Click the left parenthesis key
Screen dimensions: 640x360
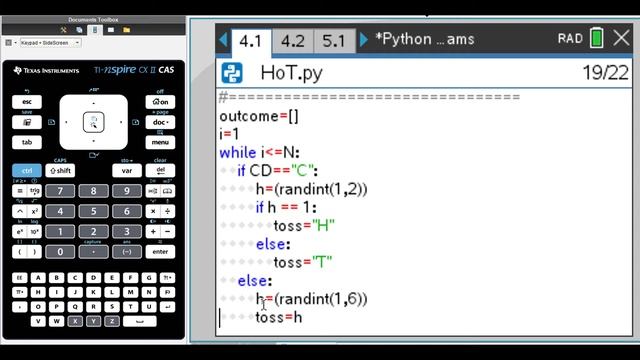pos(19,252)
